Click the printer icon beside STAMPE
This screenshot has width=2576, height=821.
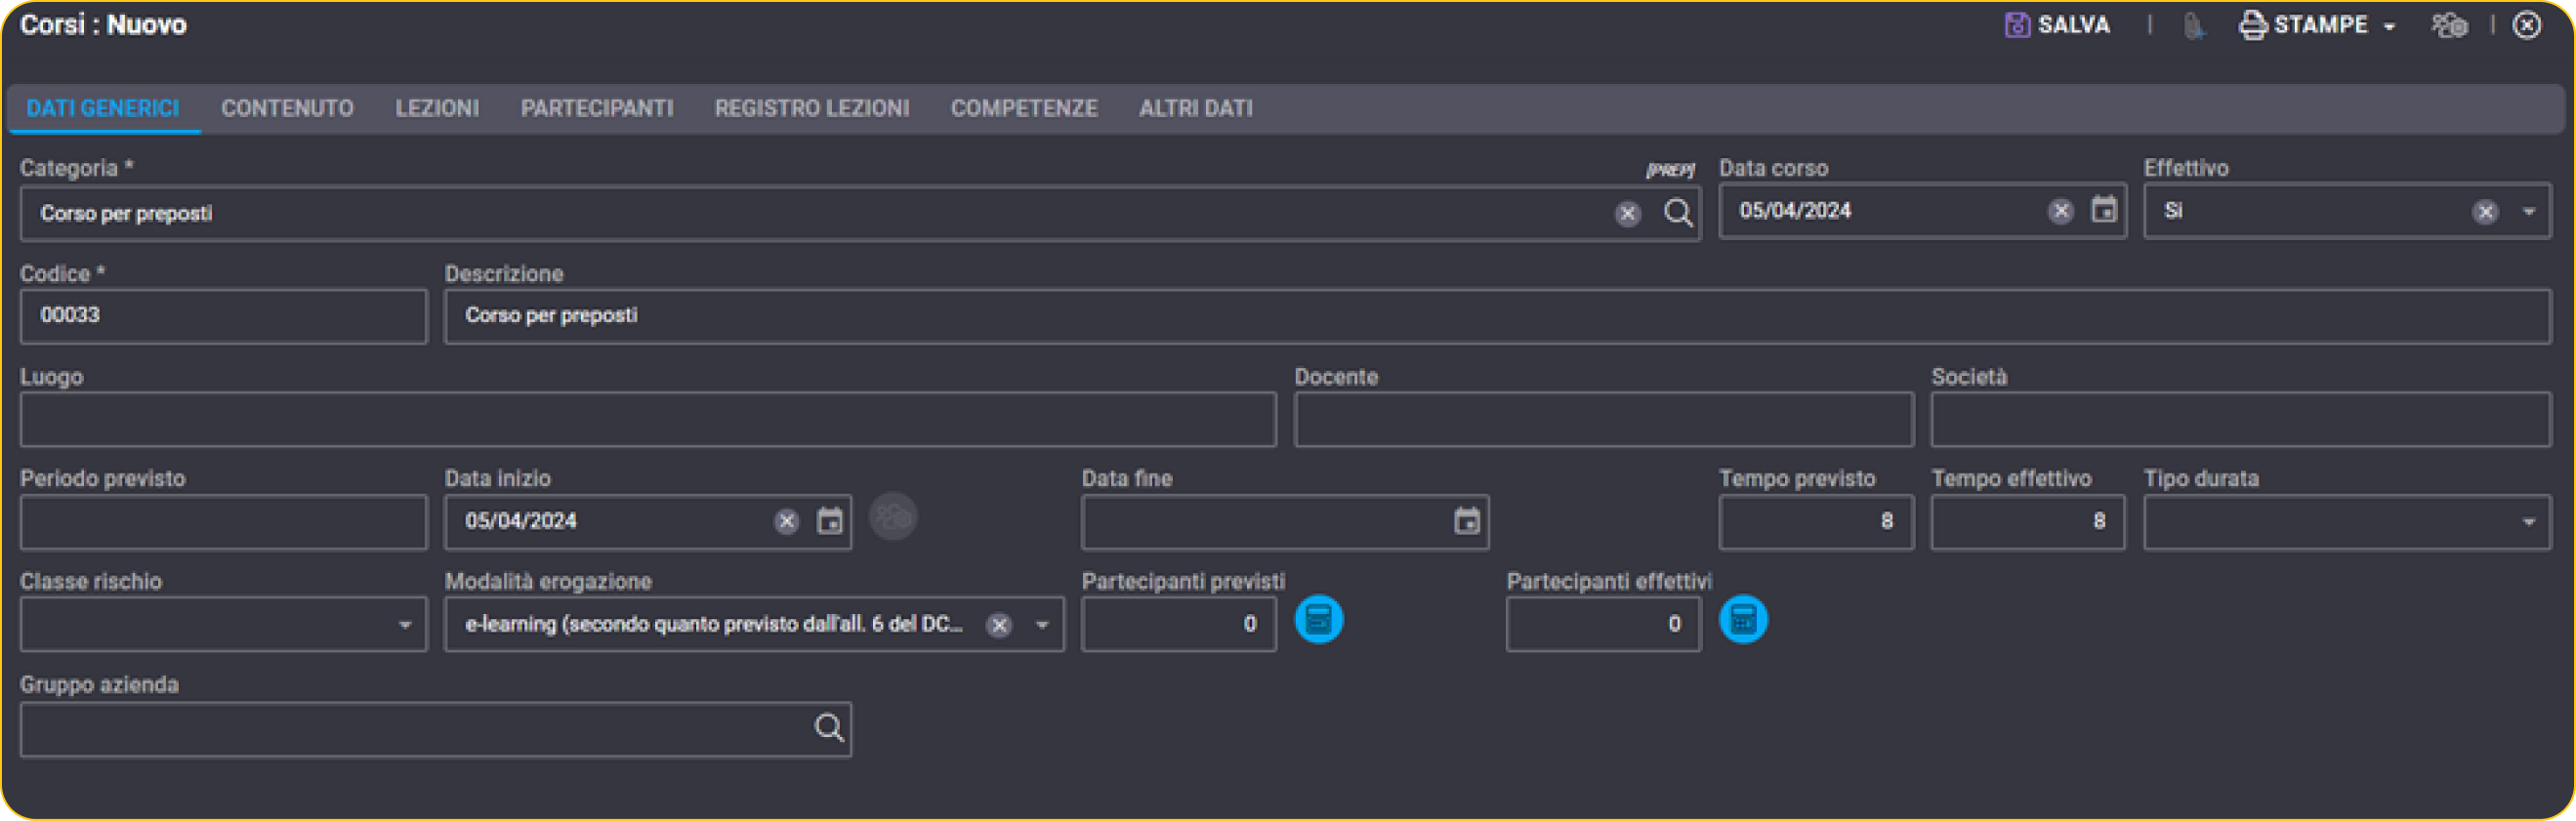pyautogui.click(x=2252, y=25)
